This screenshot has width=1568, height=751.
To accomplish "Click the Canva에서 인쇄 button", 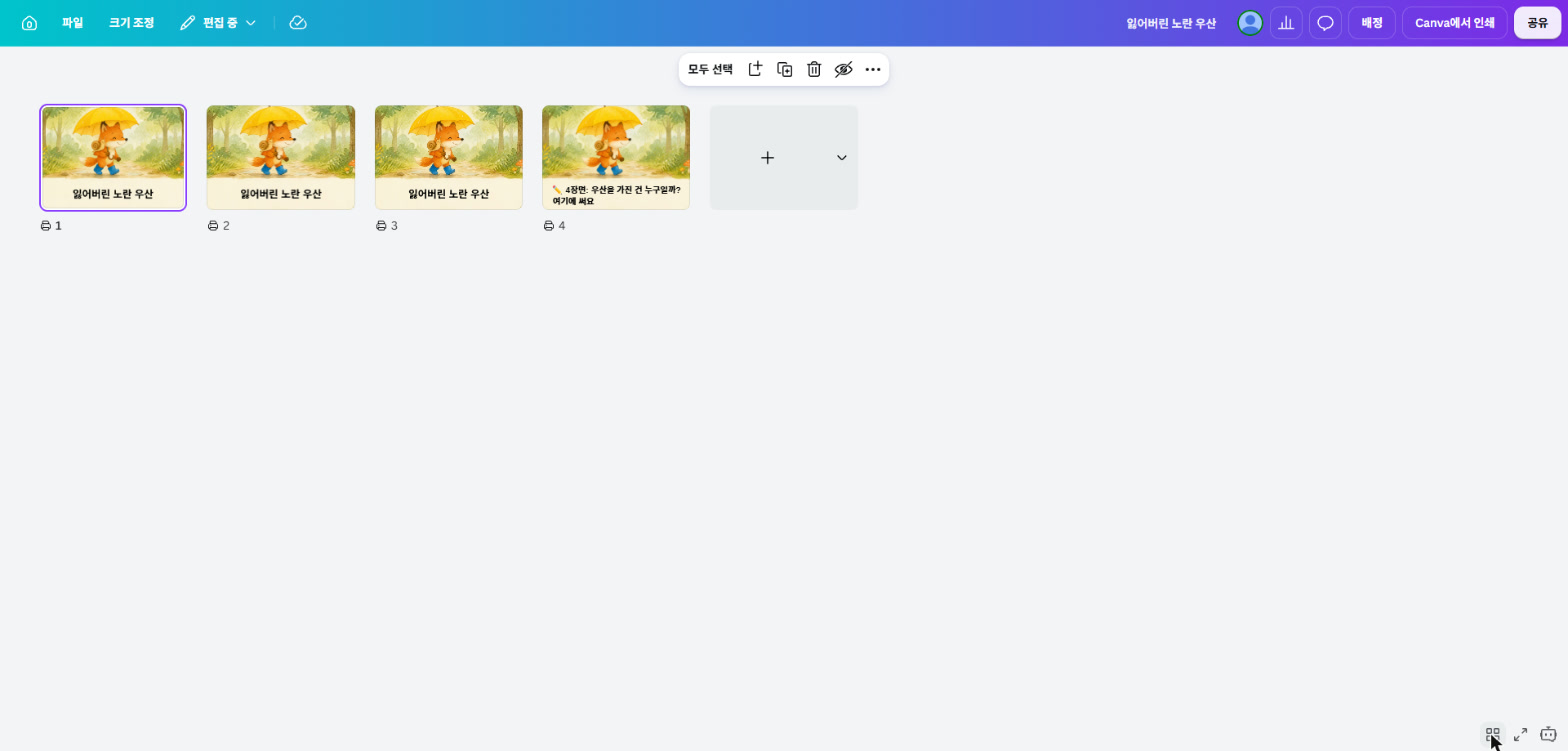I will [1454, 23].
